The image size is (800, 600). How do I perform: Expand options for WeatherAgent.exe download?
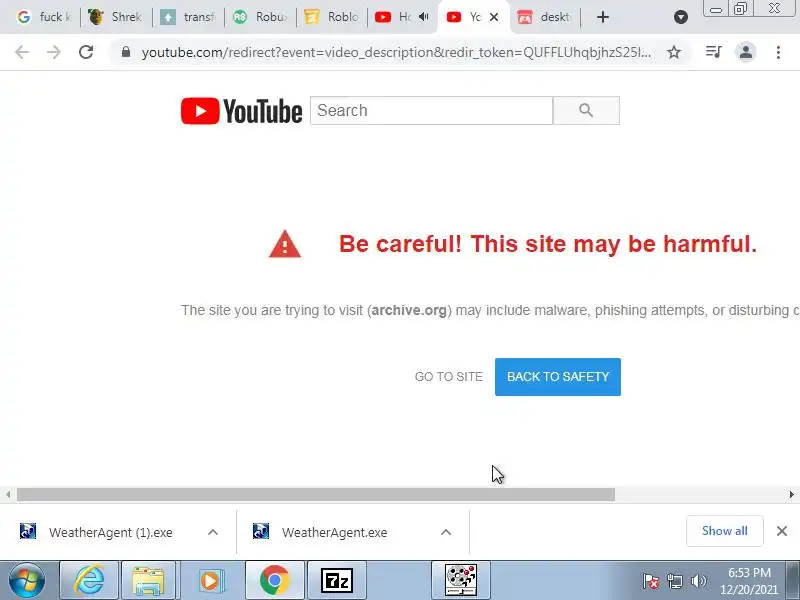coord(445,532)
